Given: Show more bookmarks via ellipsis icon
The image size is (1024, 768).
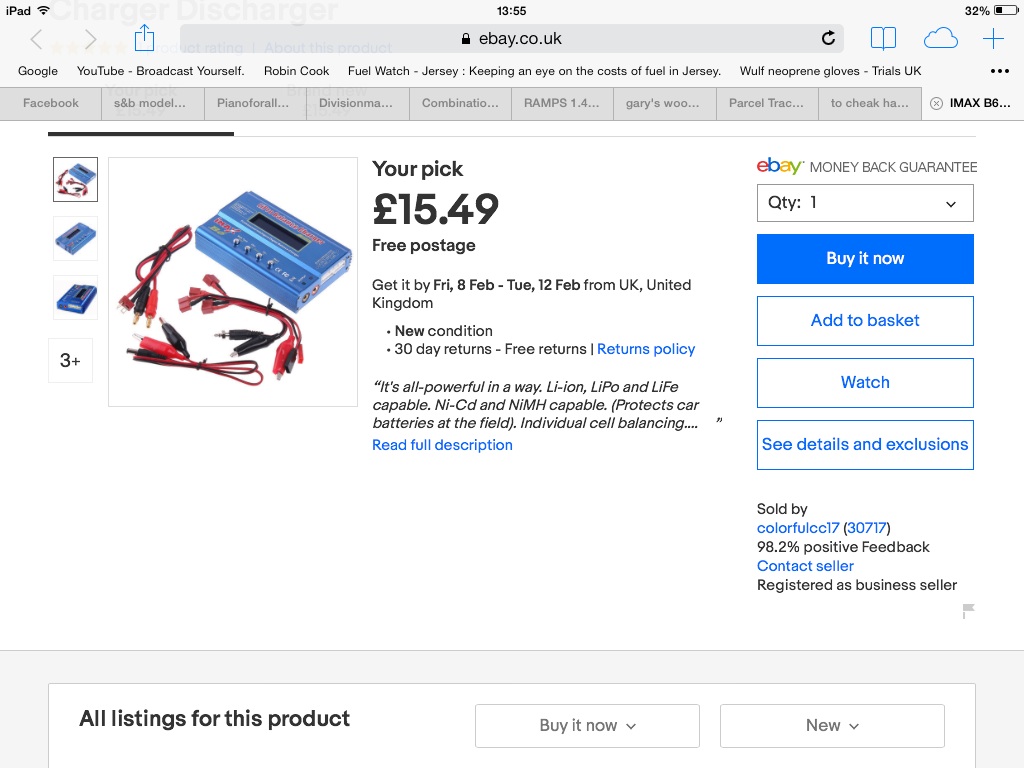Looking at the screenshot, I should pos(999,71).
